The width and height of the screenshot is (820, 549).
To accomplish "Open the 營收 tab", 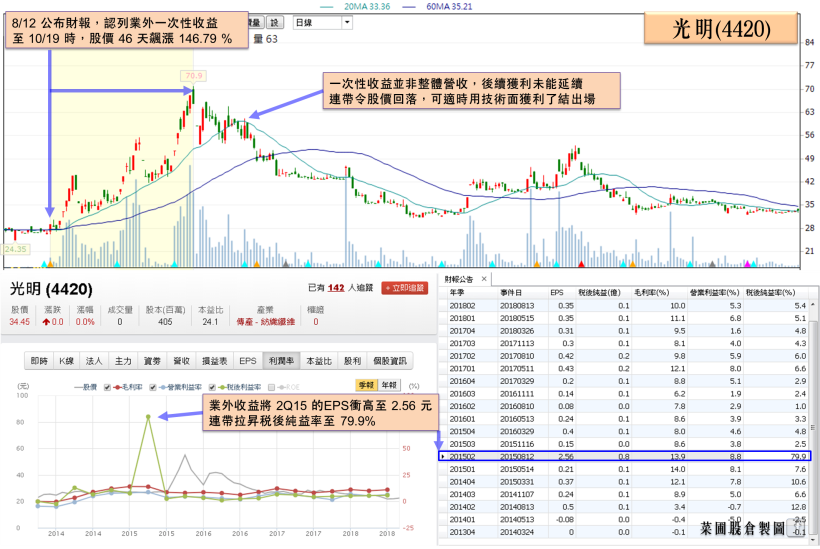I will point(181,361).
